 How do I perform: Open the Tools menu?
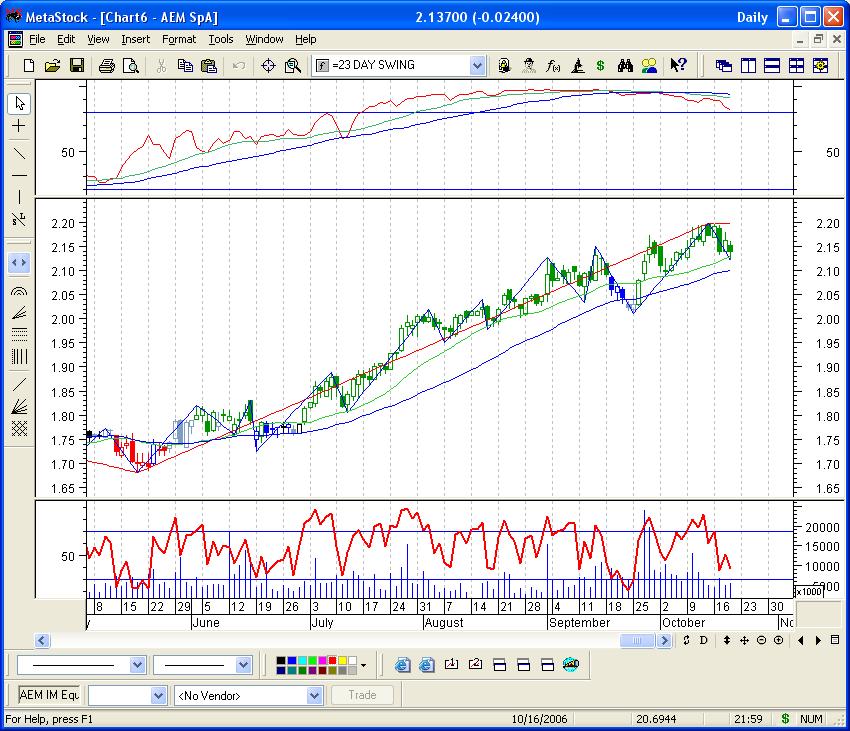click(x=221, y=39)
